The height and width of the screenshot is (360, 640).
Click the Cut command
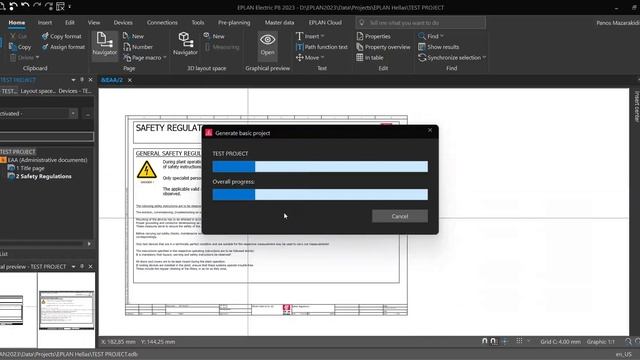[x=18, y=36]
